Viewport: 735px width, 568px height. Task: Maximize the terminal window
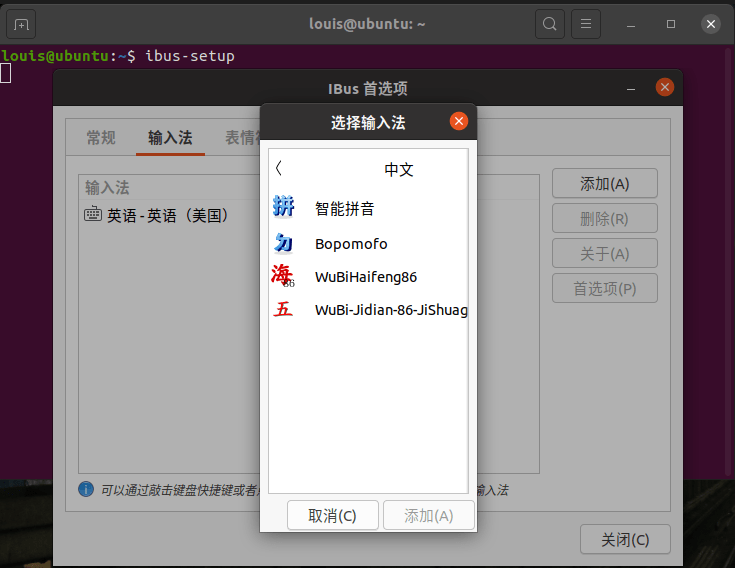click(671, 24)
